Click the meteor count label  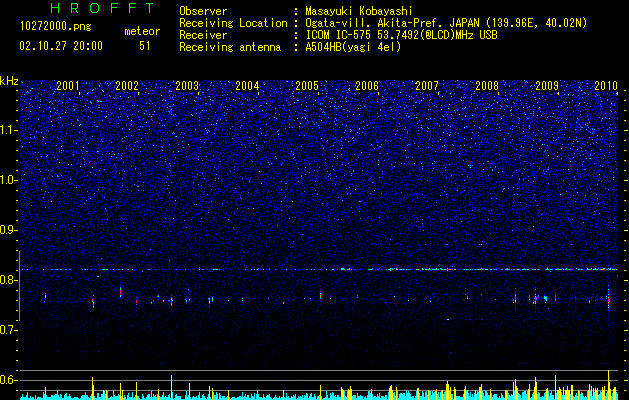142,31
